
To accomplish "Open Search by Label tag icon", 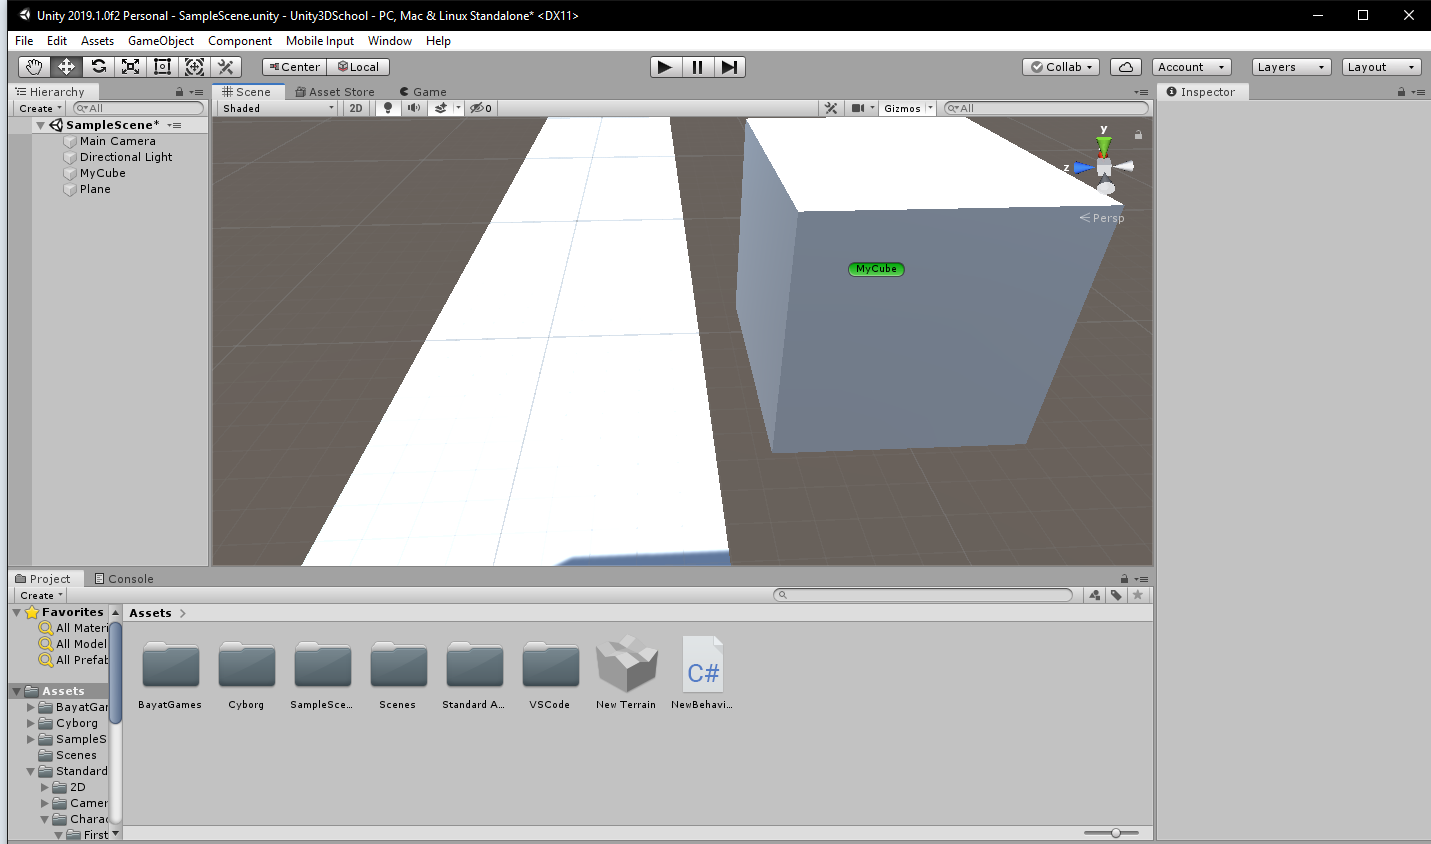I will pyautogui.click(x=1116, y=595).
